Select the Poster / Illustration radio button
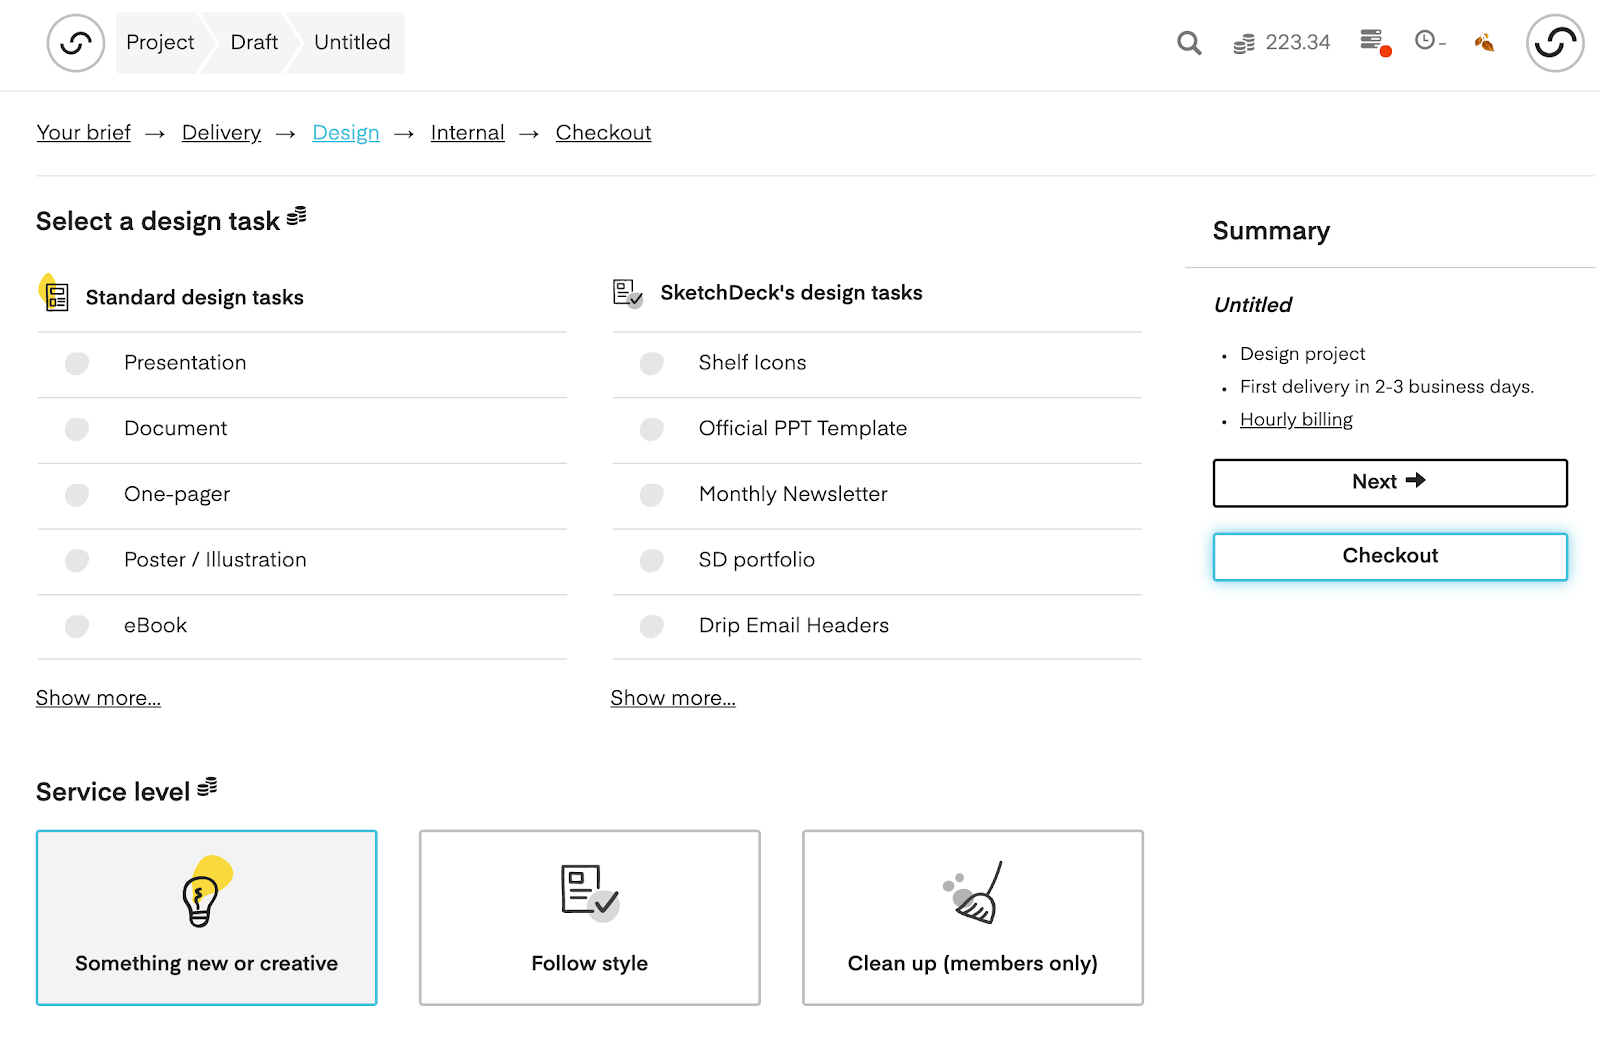1600x1054 pixels. click(77, 560)
